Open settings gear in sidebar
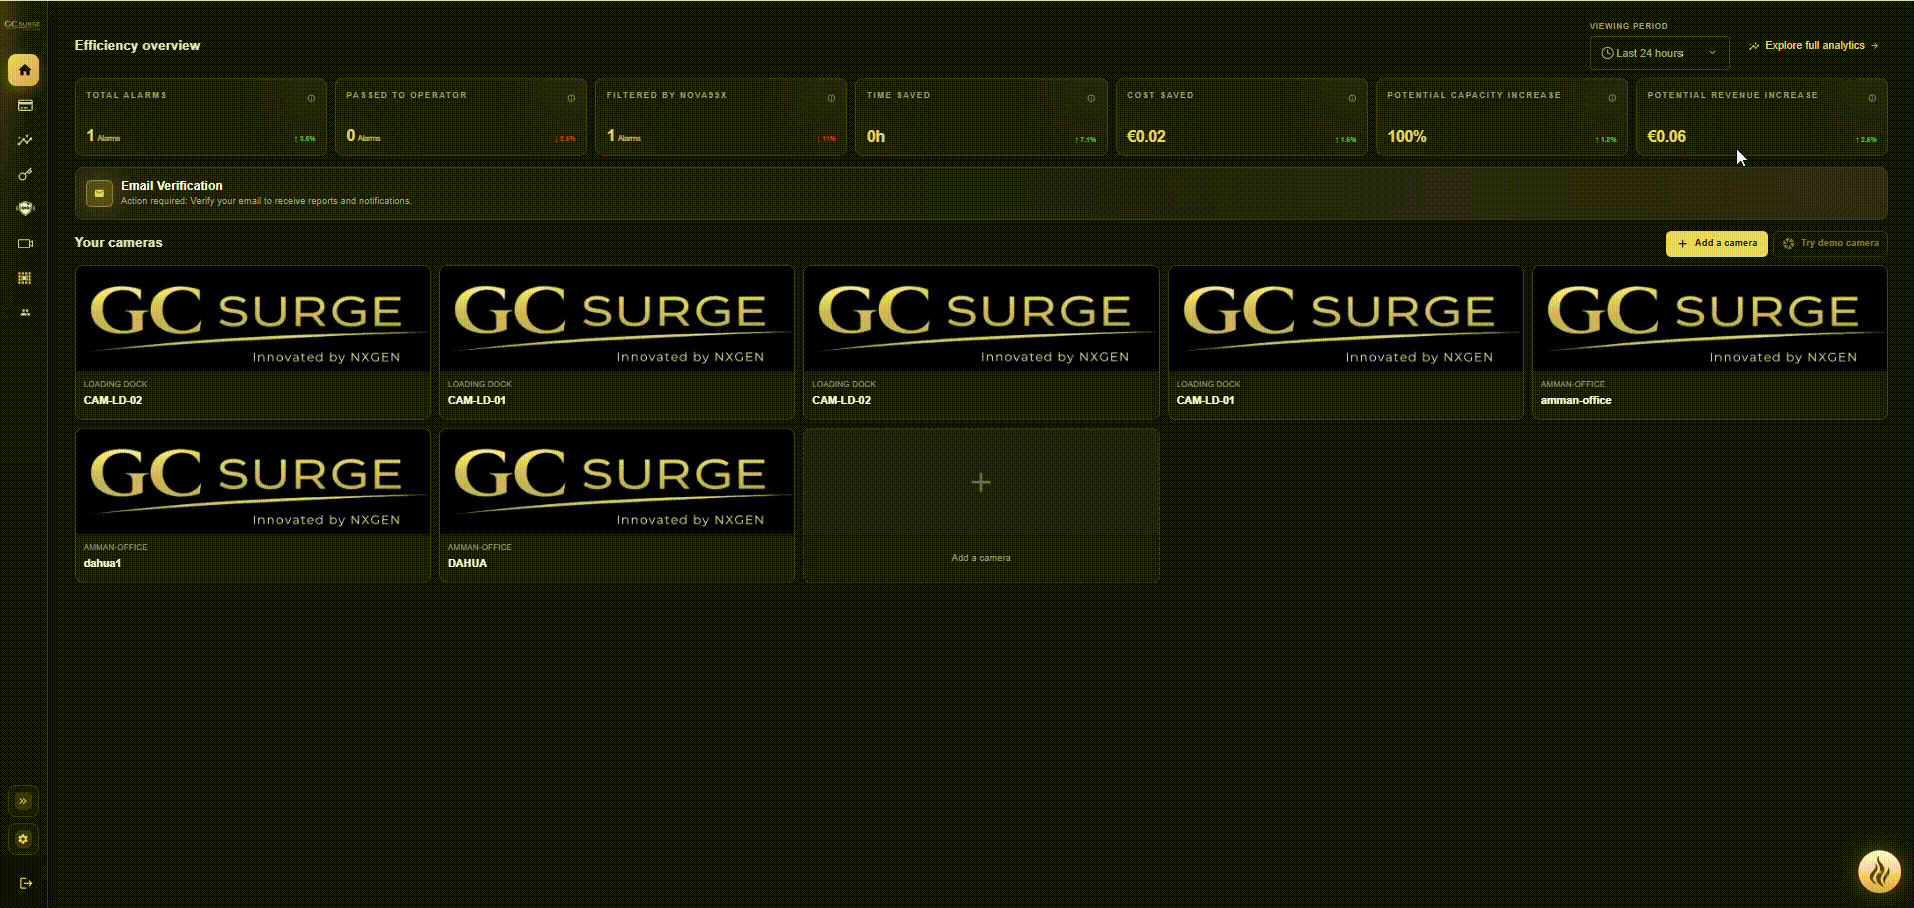 [x=24, y=839]
